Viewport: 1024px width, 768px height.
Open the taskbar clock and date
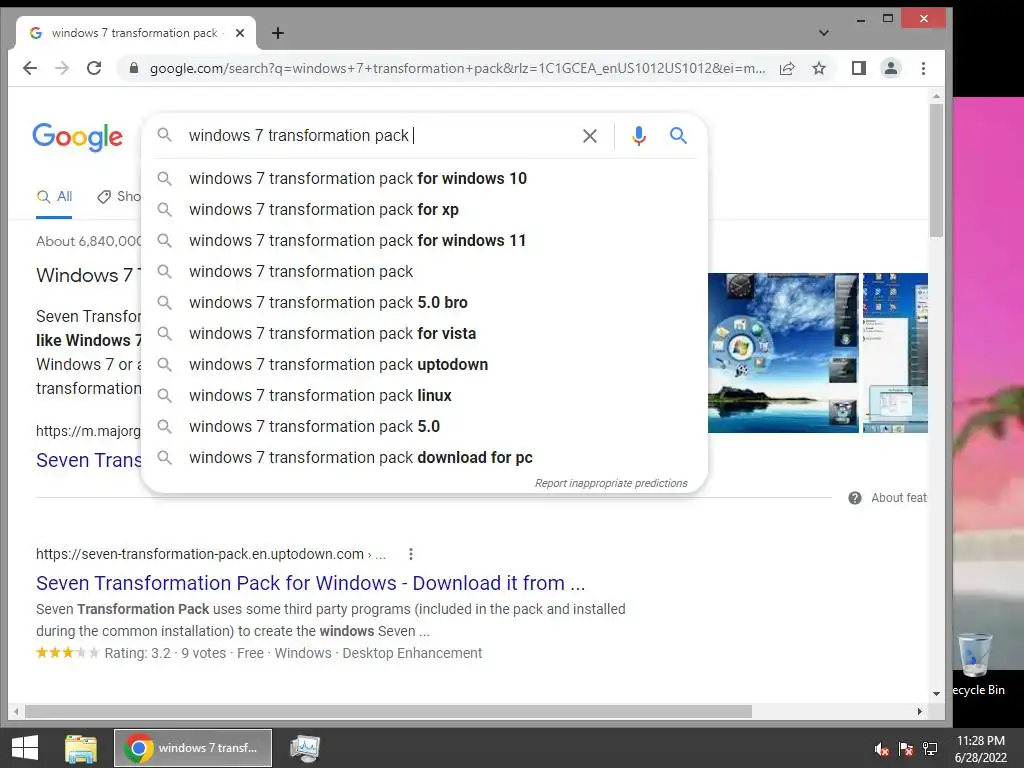point(981,748)
